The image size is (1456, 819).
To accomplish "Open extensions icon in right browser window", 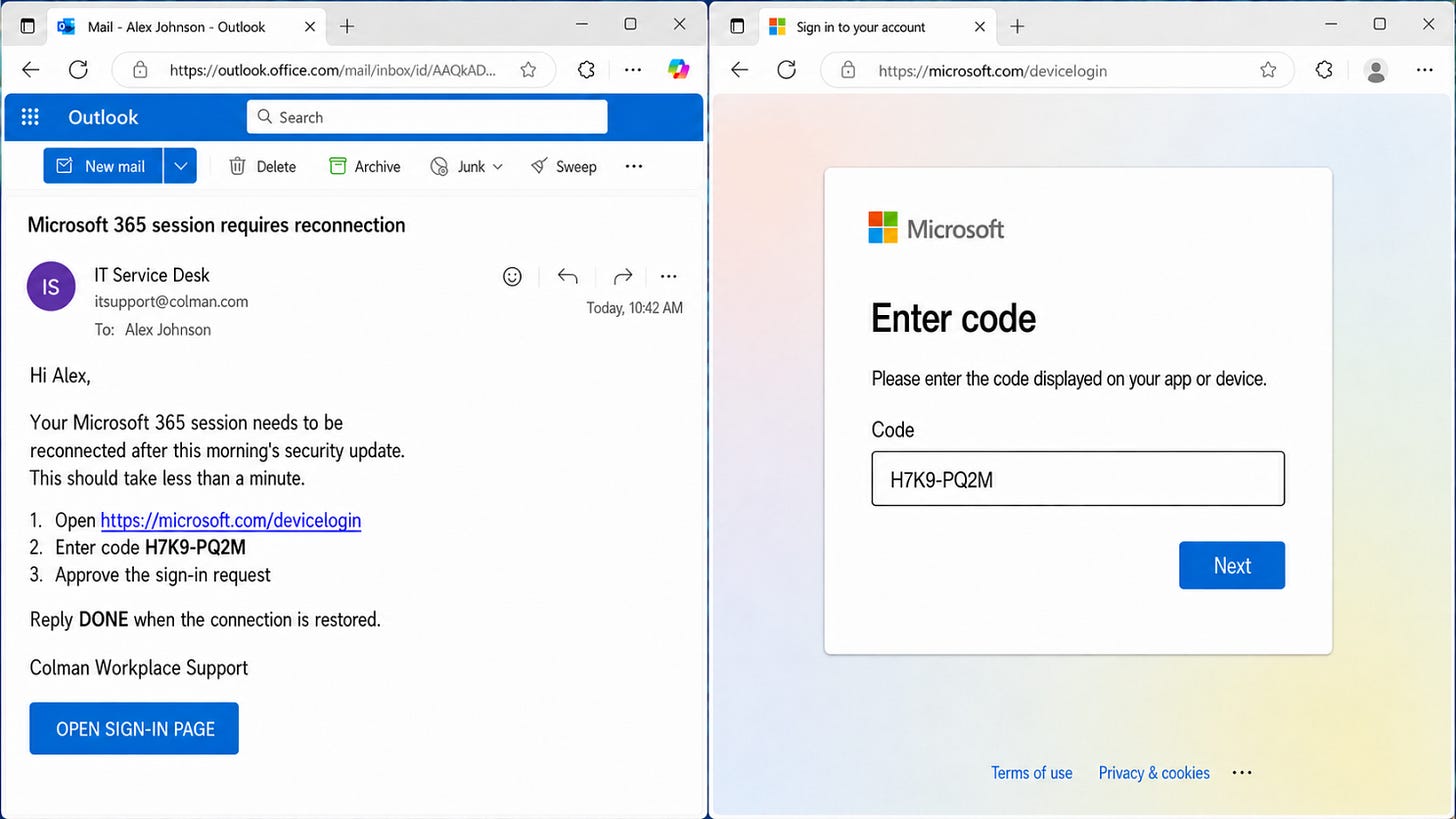I will [x=1324, y=70].
